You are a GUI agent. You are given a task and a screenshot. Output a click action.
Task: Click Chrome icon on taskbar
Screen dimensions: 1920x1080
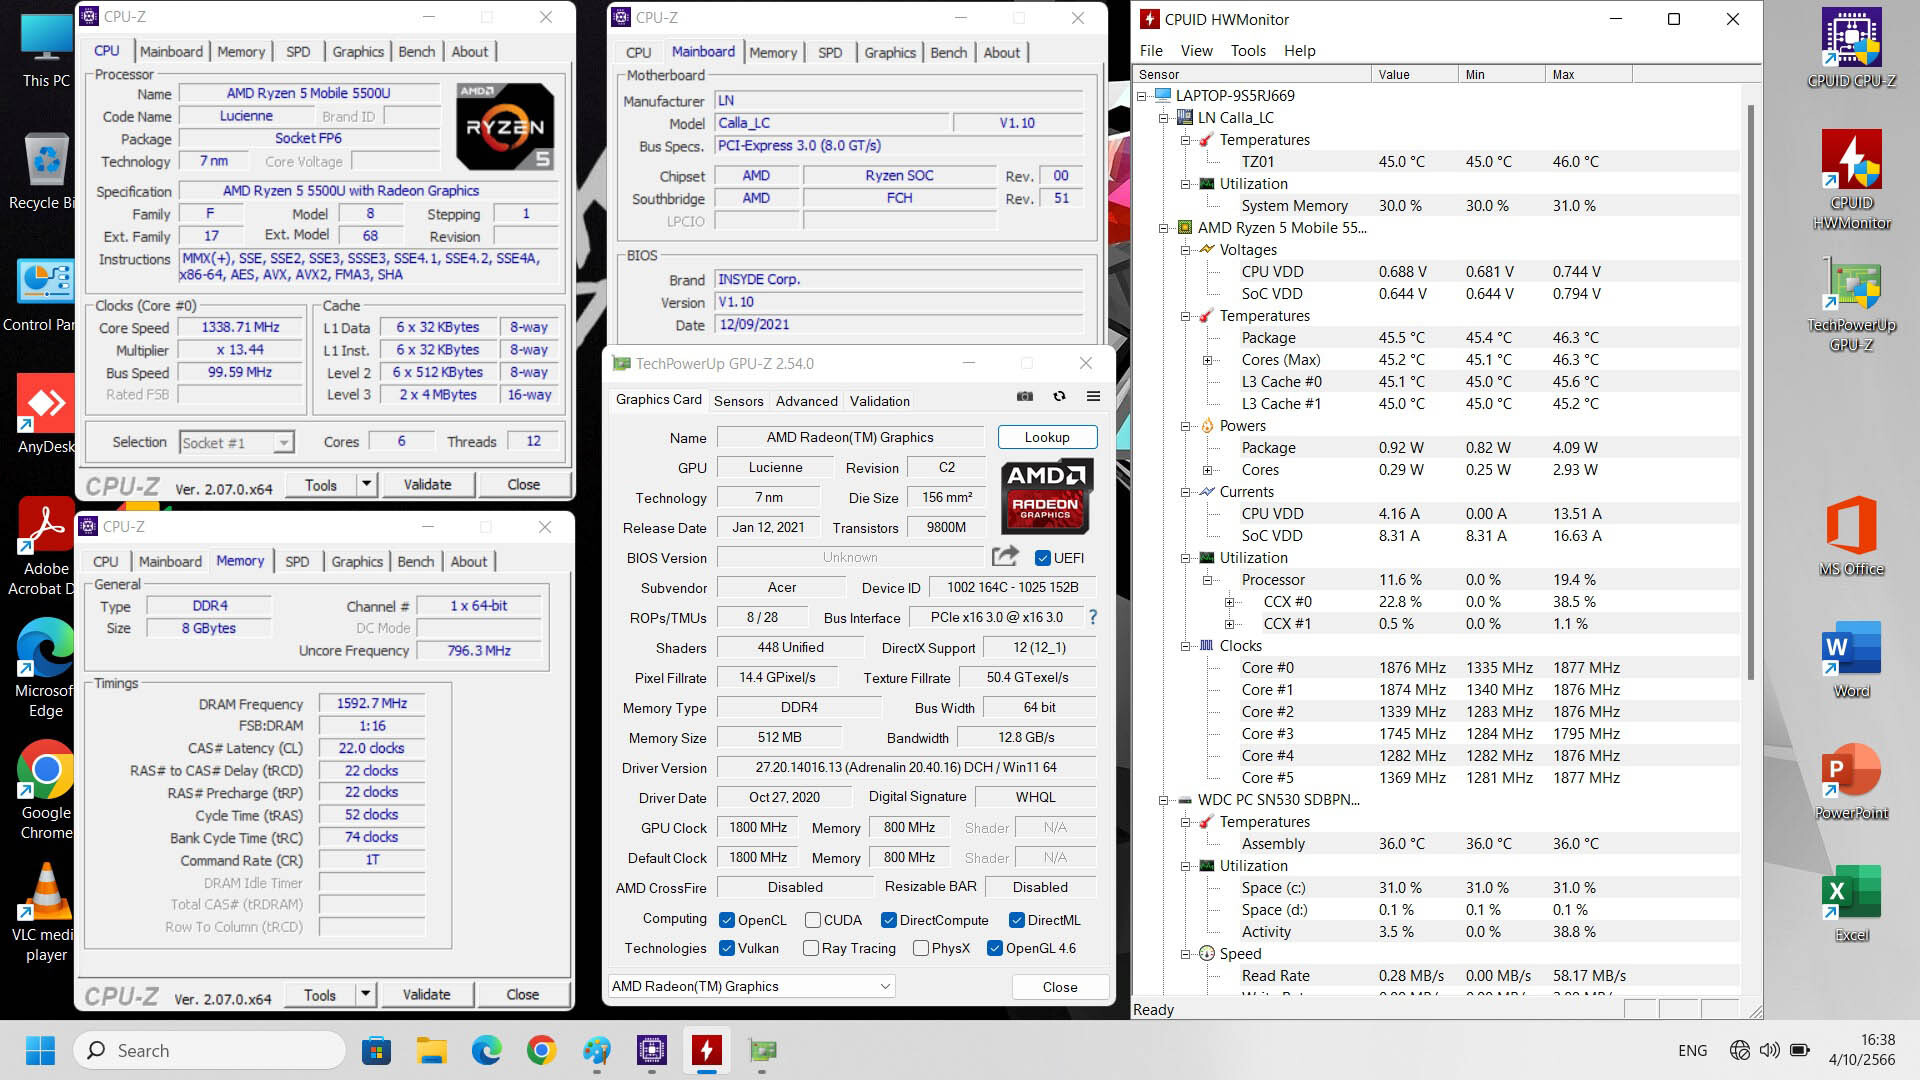(541, 1050)
